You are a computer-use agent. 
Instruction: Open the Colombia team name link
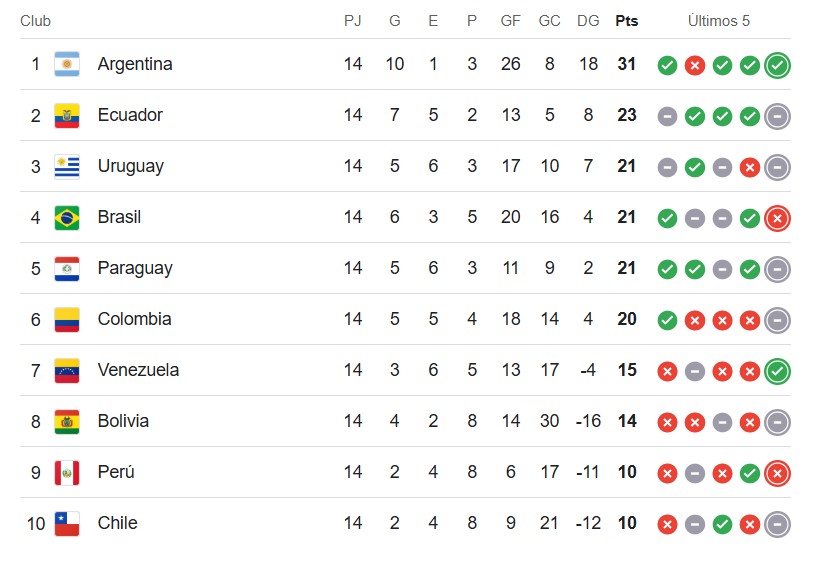tap(134, 319)
